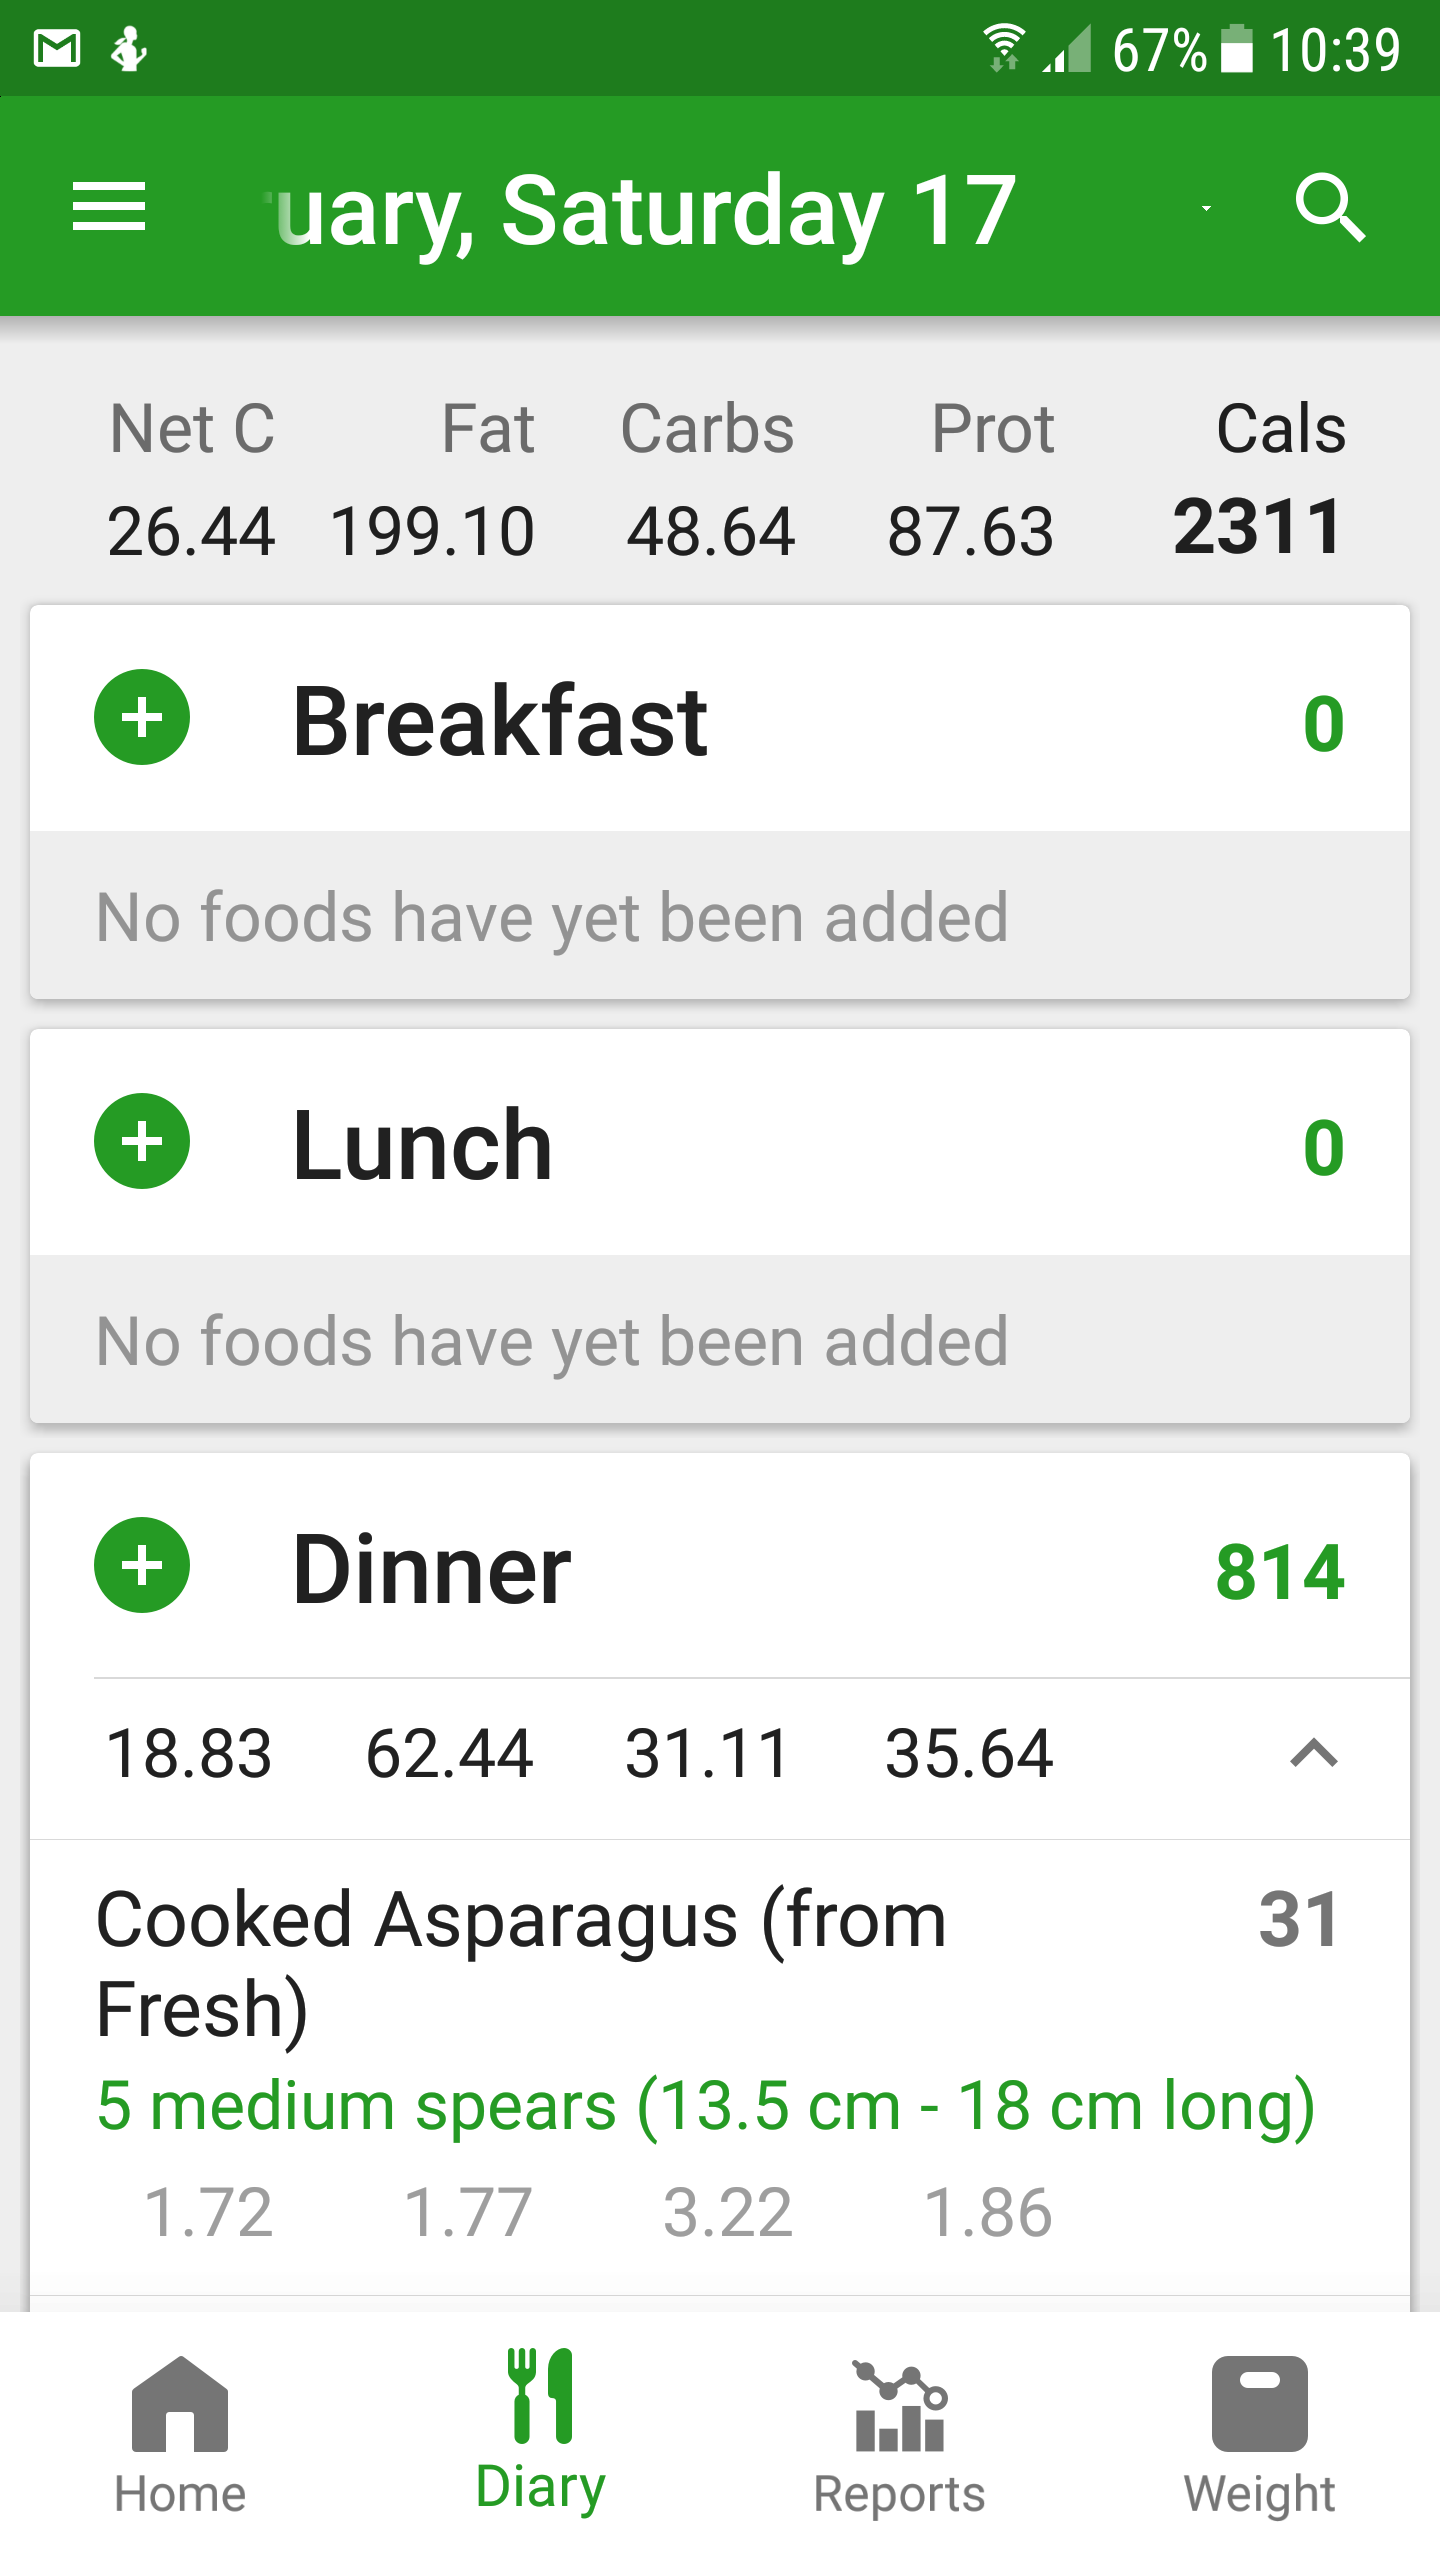Open Gmail notification in status bar
This screenshot has width=1440, height=2560.
57,48
